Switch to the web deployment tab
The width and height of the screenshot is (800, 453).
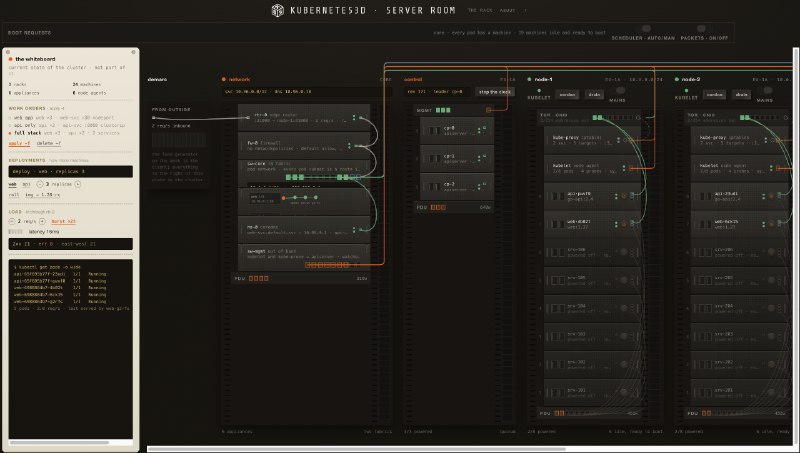[12, 184]
